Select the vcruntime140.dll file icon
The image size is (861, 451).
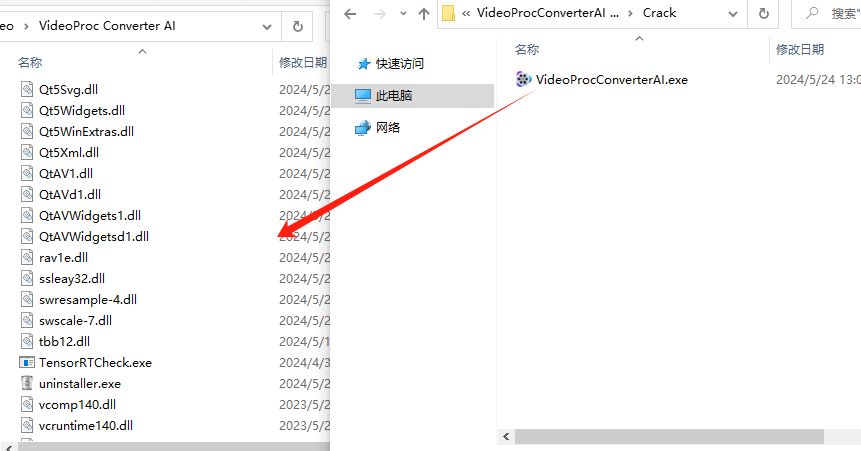(x=27, y=425)
